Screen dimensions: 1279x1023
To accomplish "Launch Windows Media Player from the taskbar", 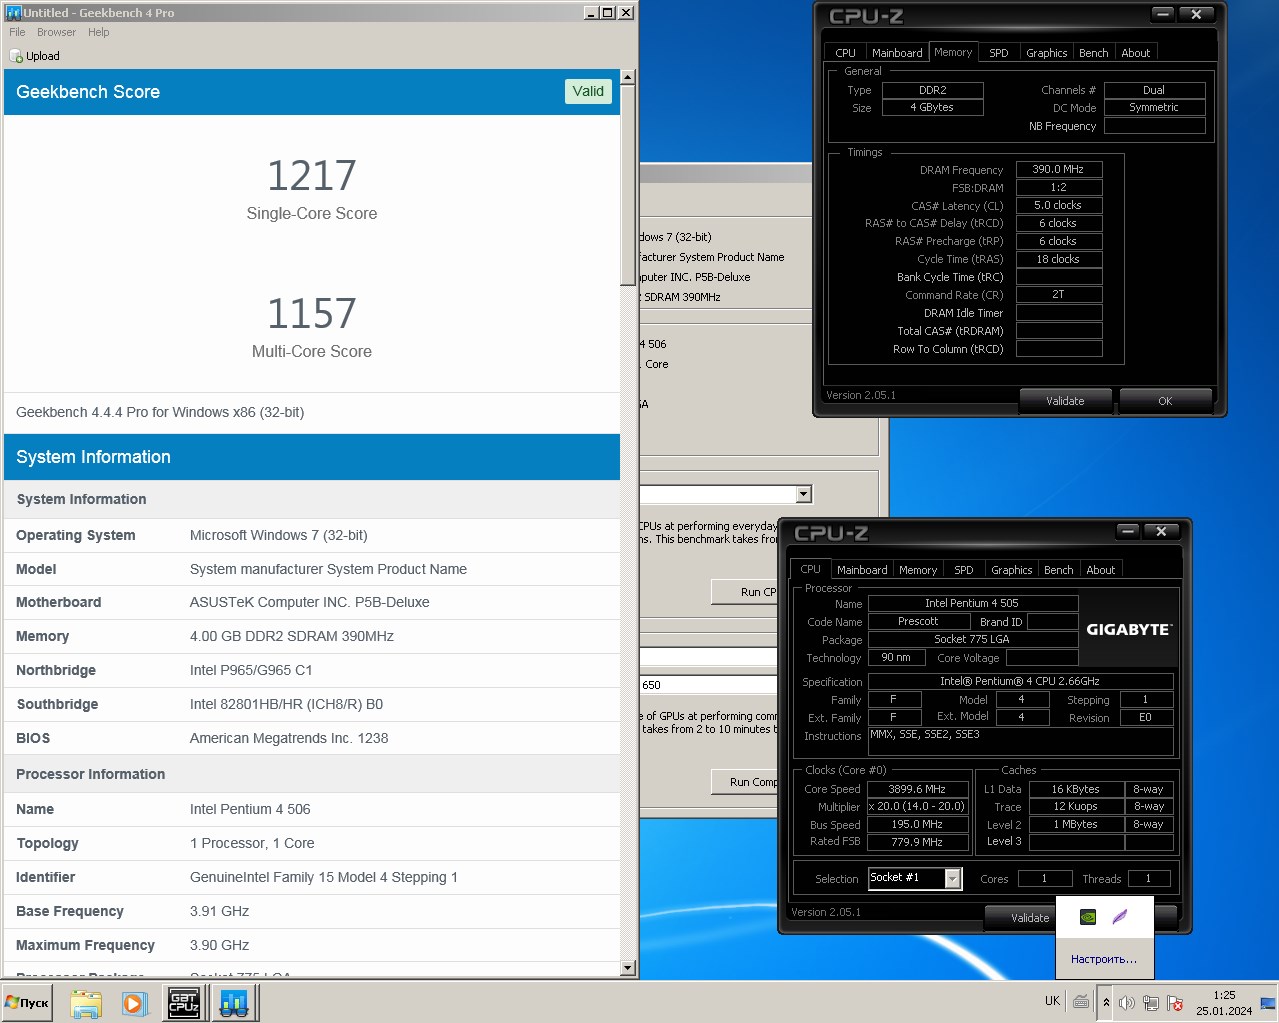I will pos(135,1003).
